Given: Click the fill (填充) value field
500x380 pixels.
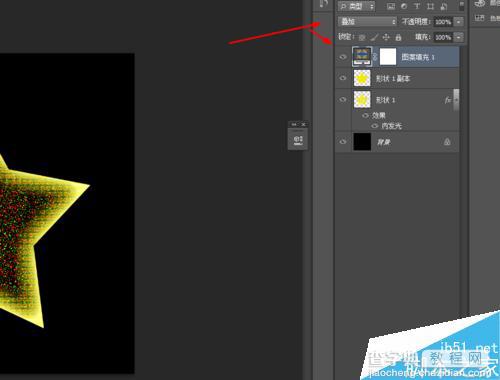Looking at the screenshot, I should (x=443, y=37).
